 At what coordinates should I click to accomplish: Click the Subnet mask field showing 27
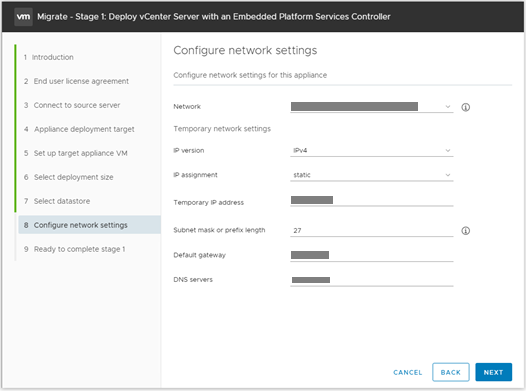372,230
